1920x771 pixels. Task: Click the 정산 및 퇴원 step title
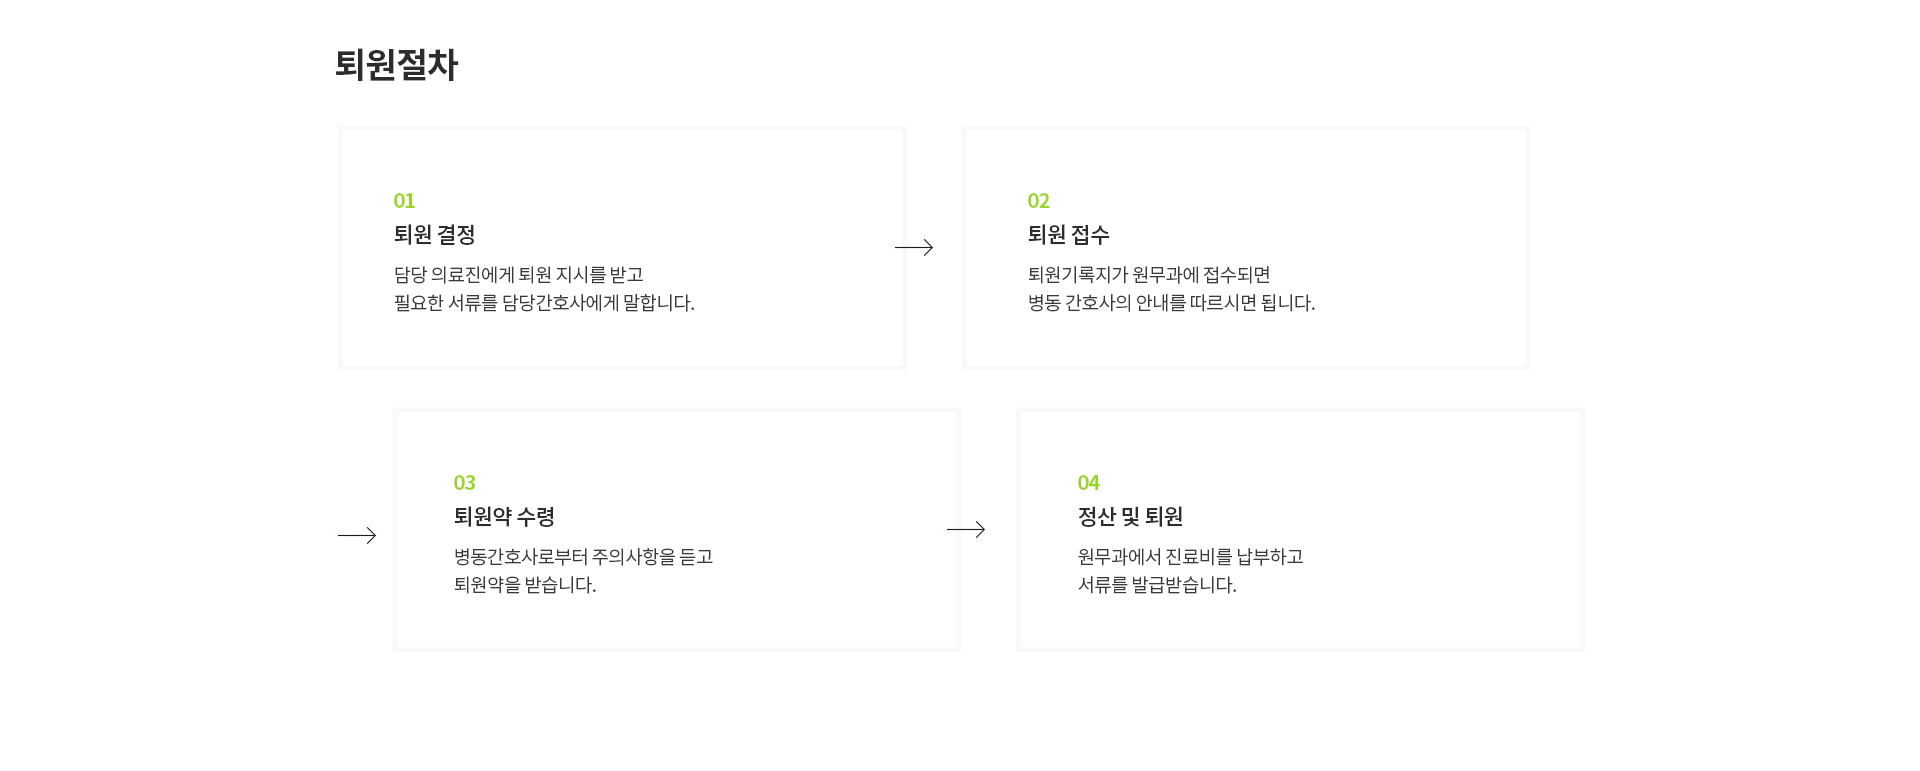pyautogui.click(x=1131, y=517)
